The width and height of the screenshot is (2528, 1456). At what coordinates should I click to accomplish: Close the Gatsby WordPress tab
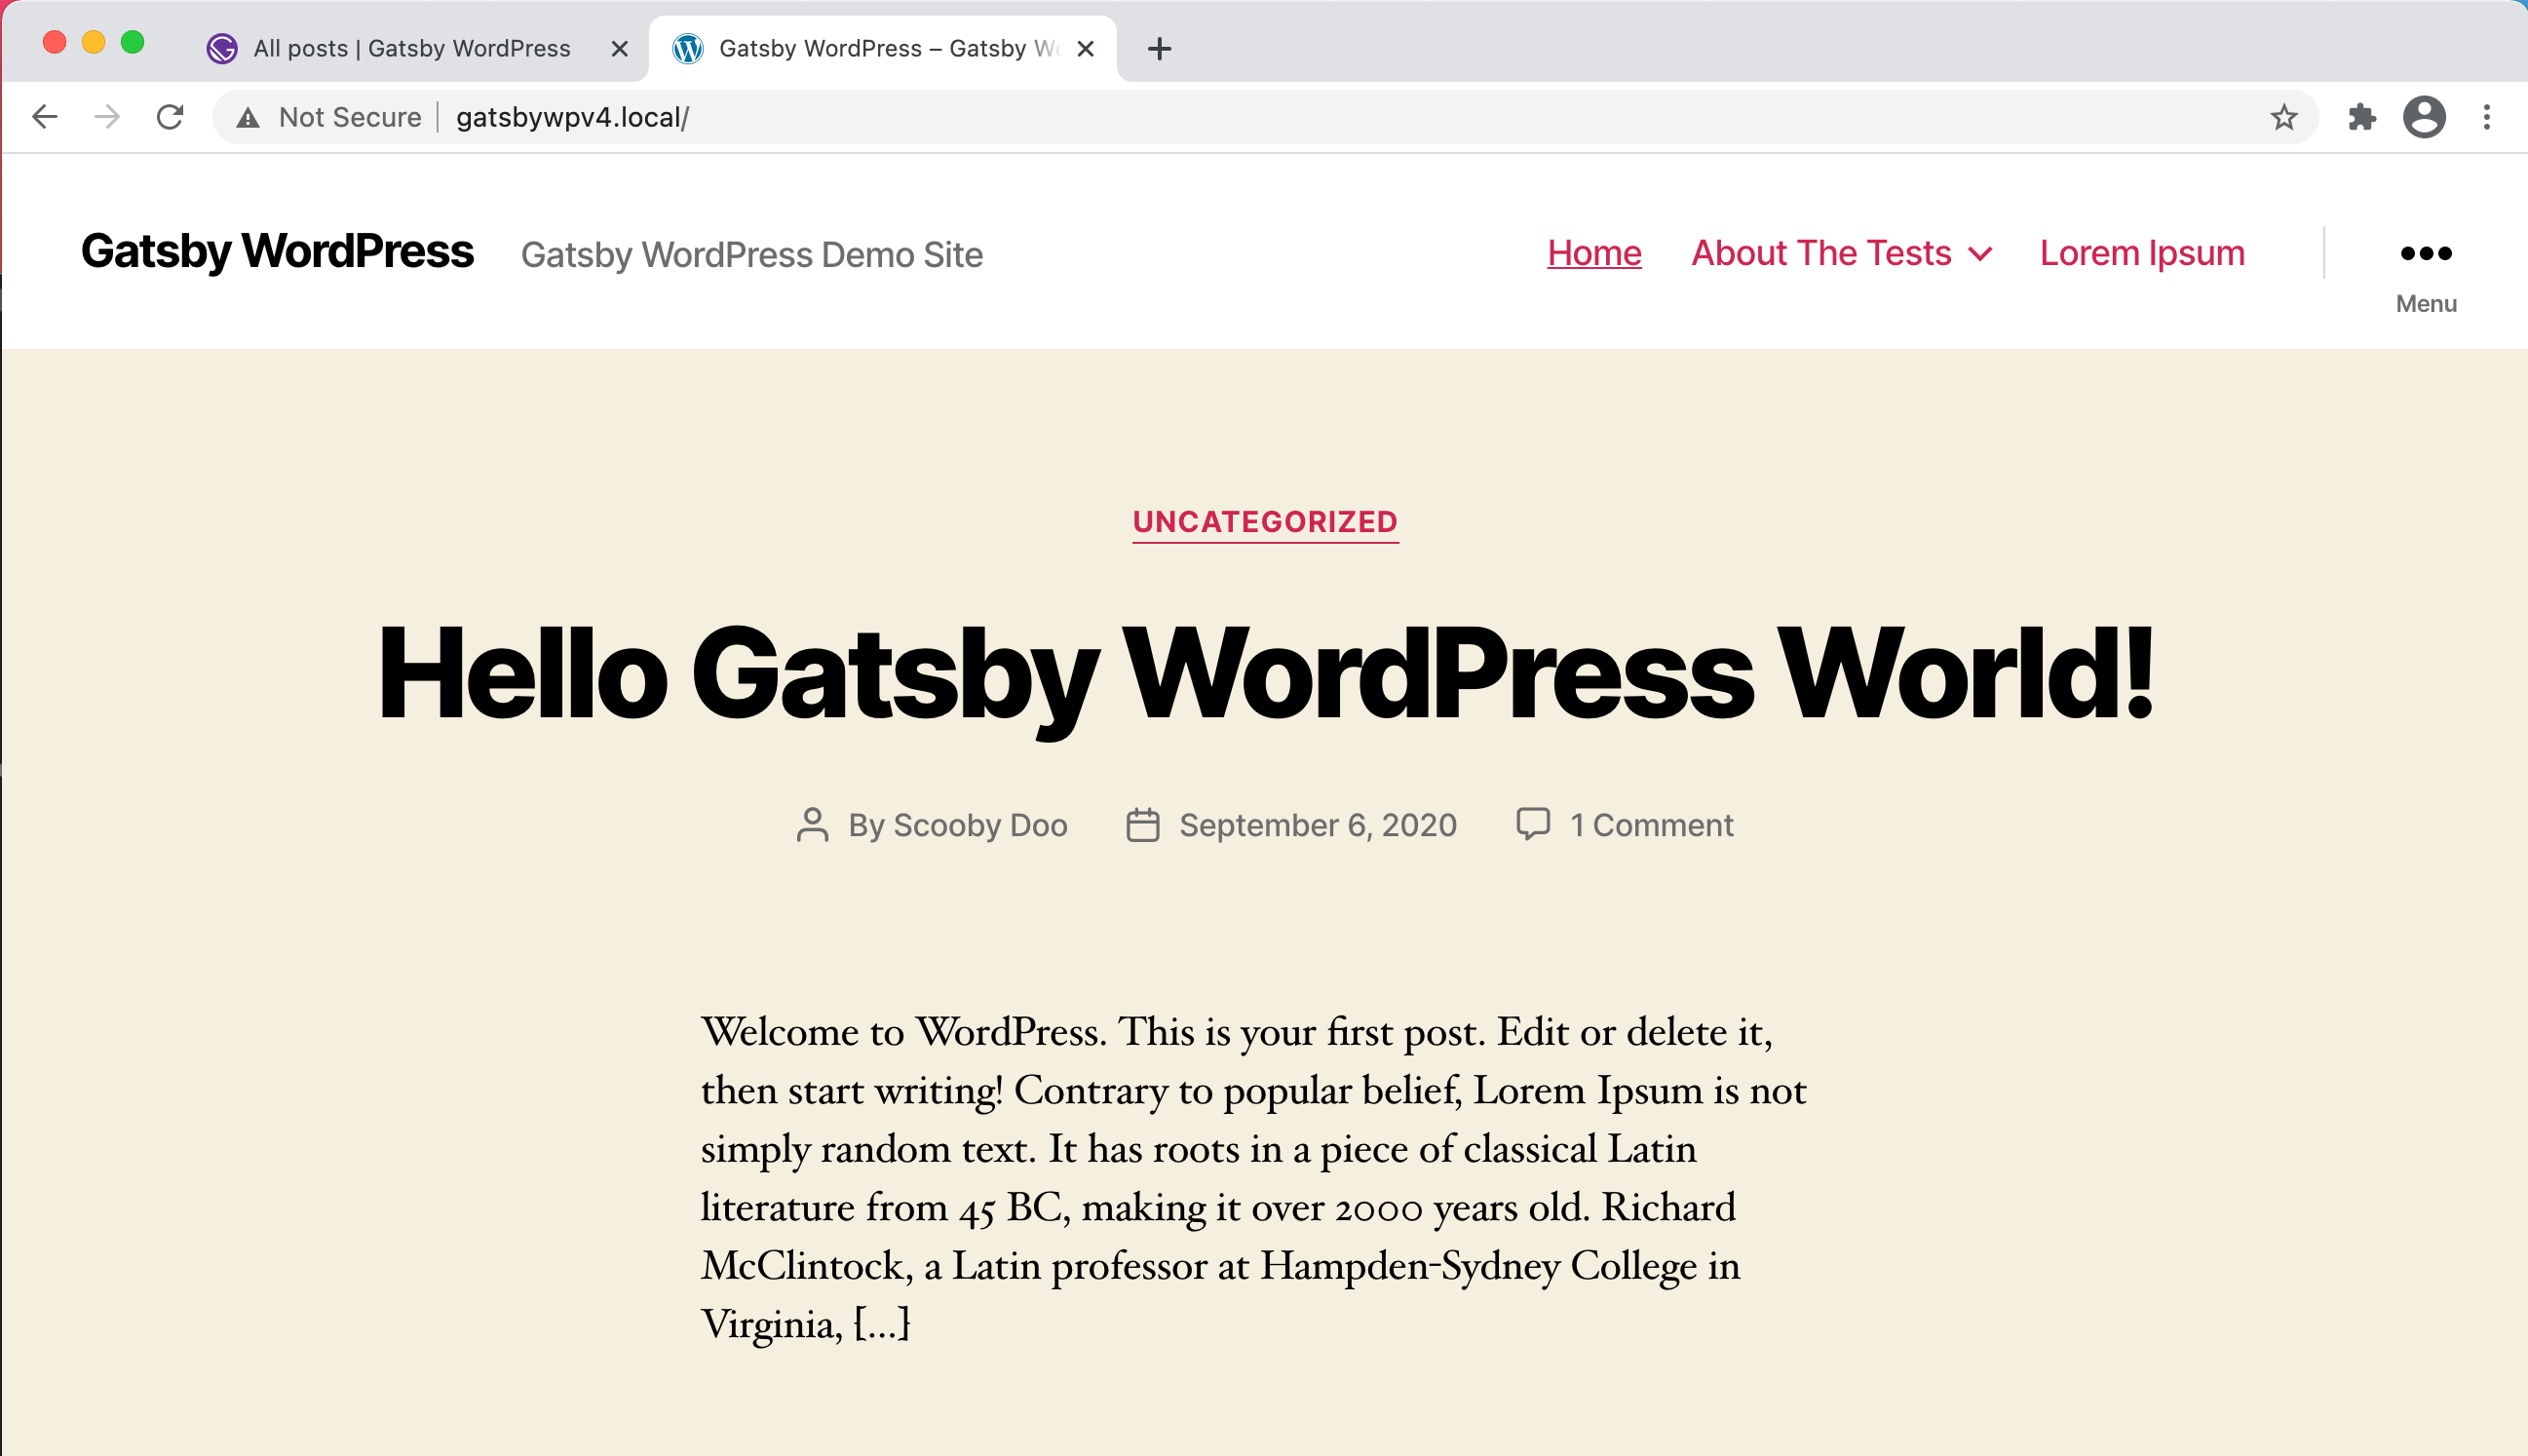(1086, 48)
